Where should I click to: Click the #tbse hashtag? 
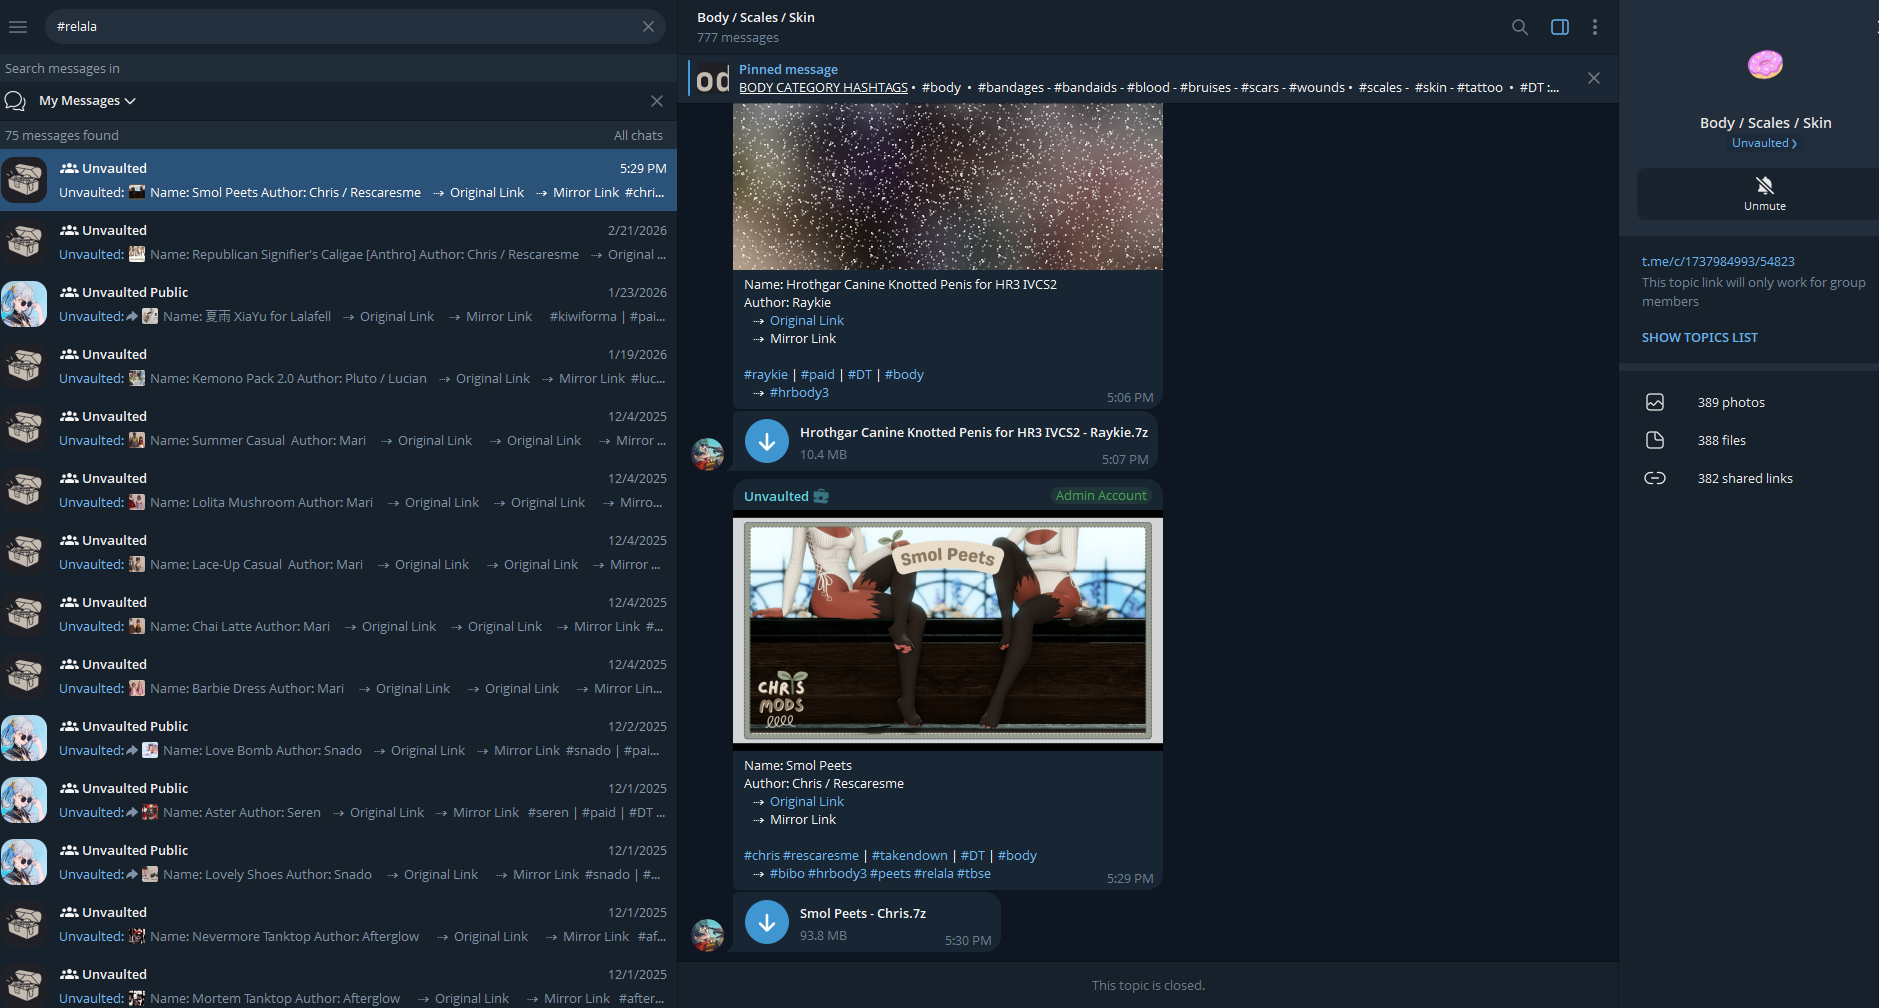tap(974, 874)
